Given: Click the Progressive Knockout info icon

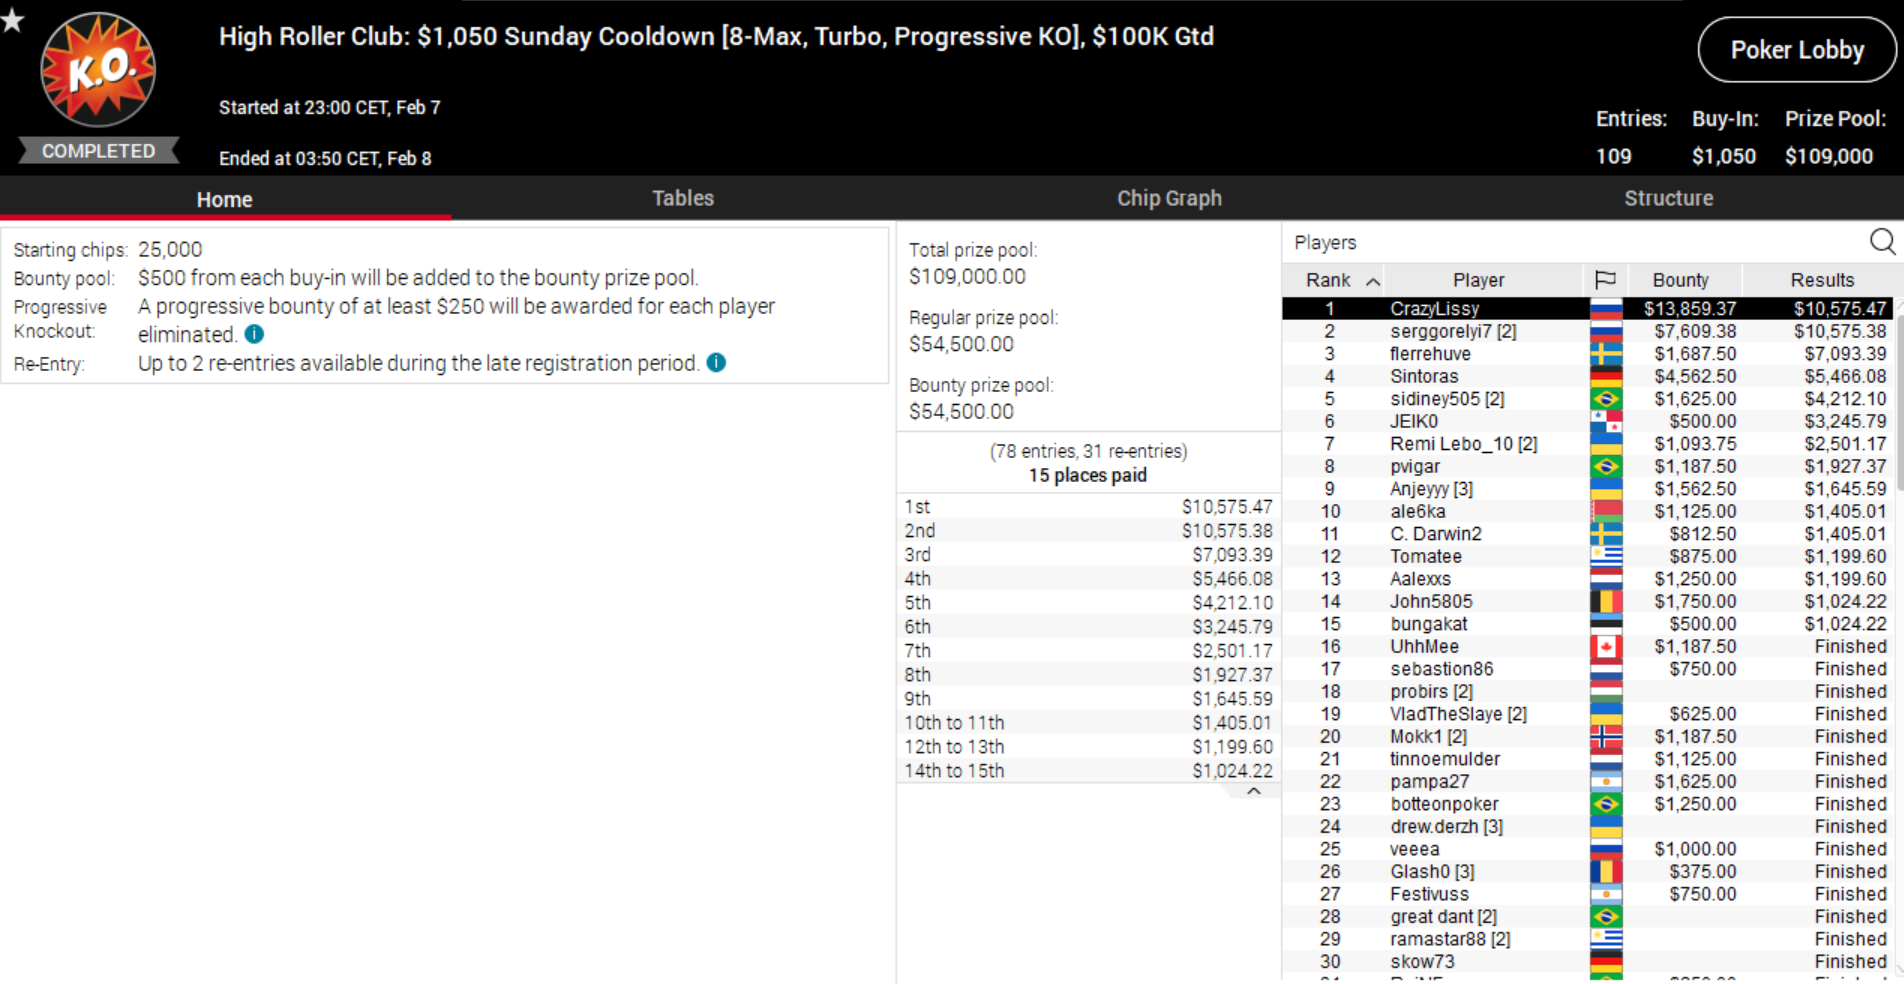Looking at the screenshot, I should click(x=255, y=334).
